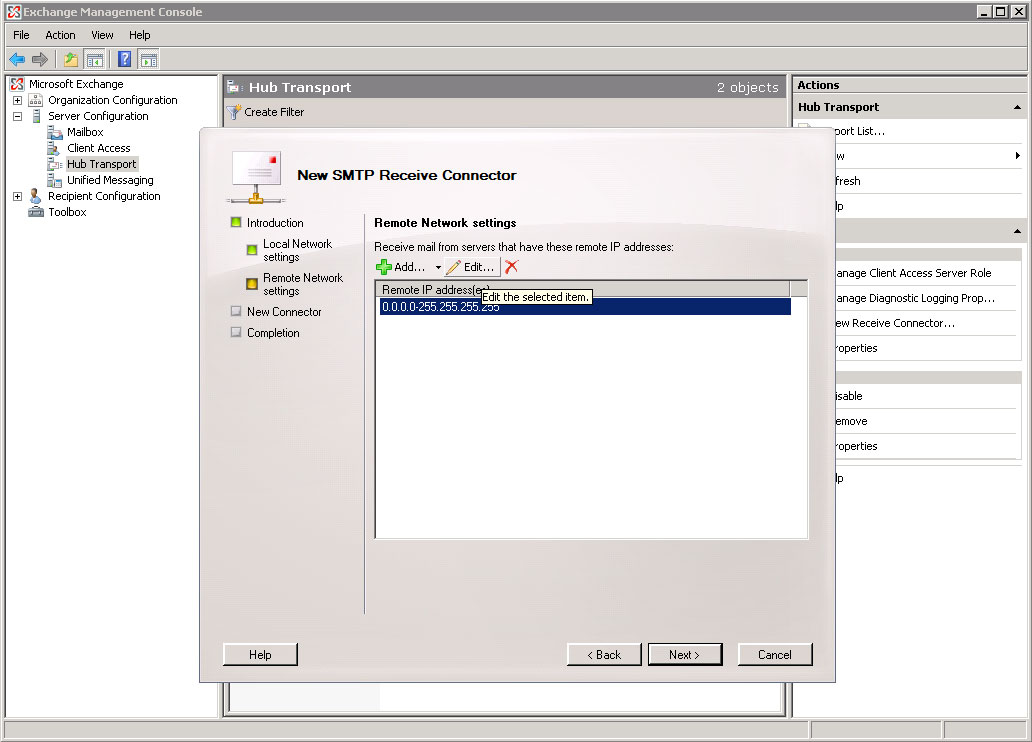Go to Introduction wizard step
This screenshot has width=1032, height=742.
point(275,223)
